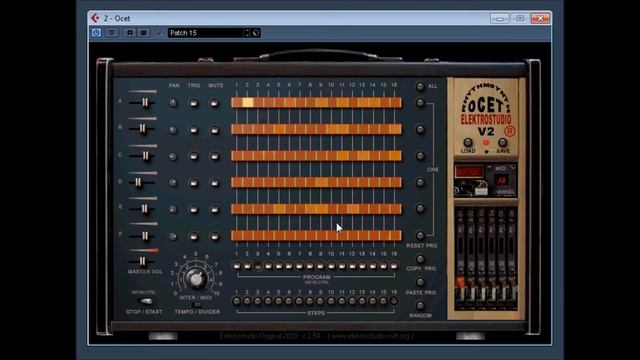The height and width of the screenshot is (360, 640).
Task: Toggle the MUTE button for channel A
Action: (x=214, y=103)
